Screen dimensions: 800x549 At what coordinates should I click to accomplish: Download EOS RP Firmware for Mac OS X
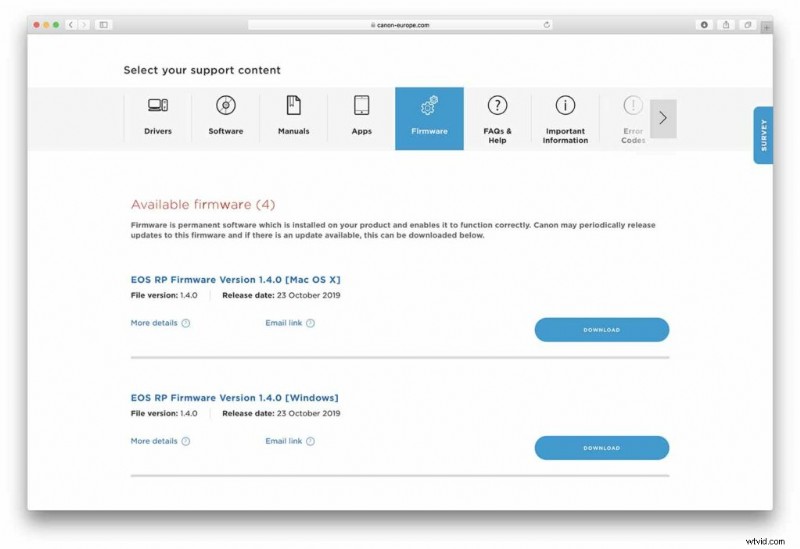coord(601,330)
